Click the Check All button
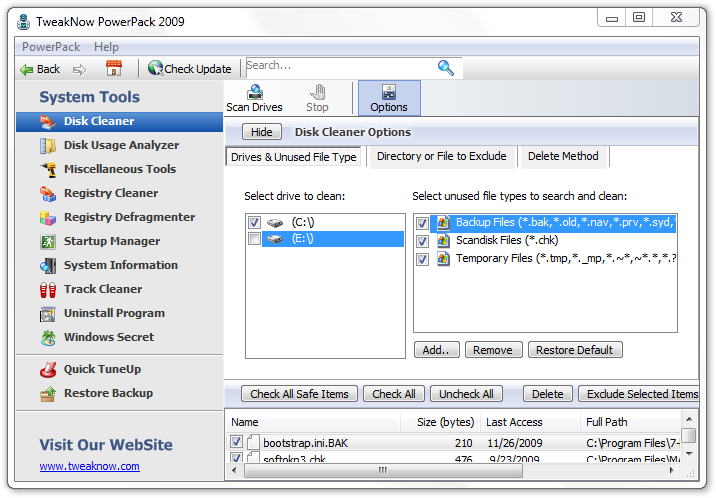The width and height of the screenshot is (716, 498). coord(394,394)
